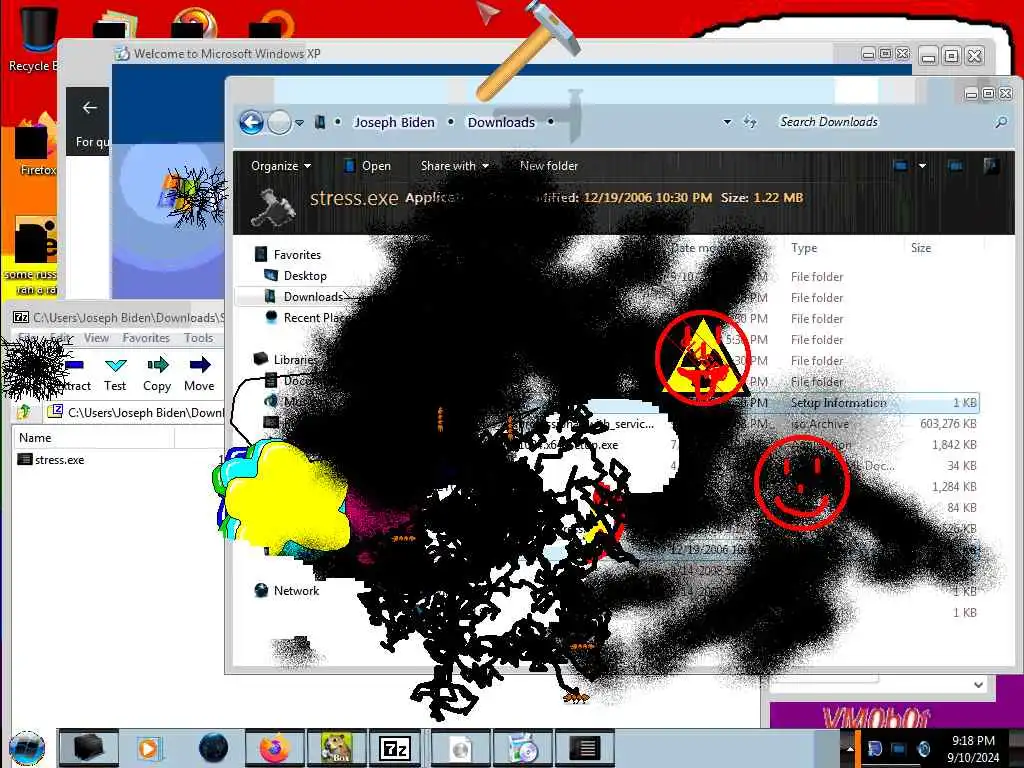This screenshot has height=768, width=1024.
Task: Select Favorites in the navigation pane
Action: pyautogui.click(x=296, y=255)
